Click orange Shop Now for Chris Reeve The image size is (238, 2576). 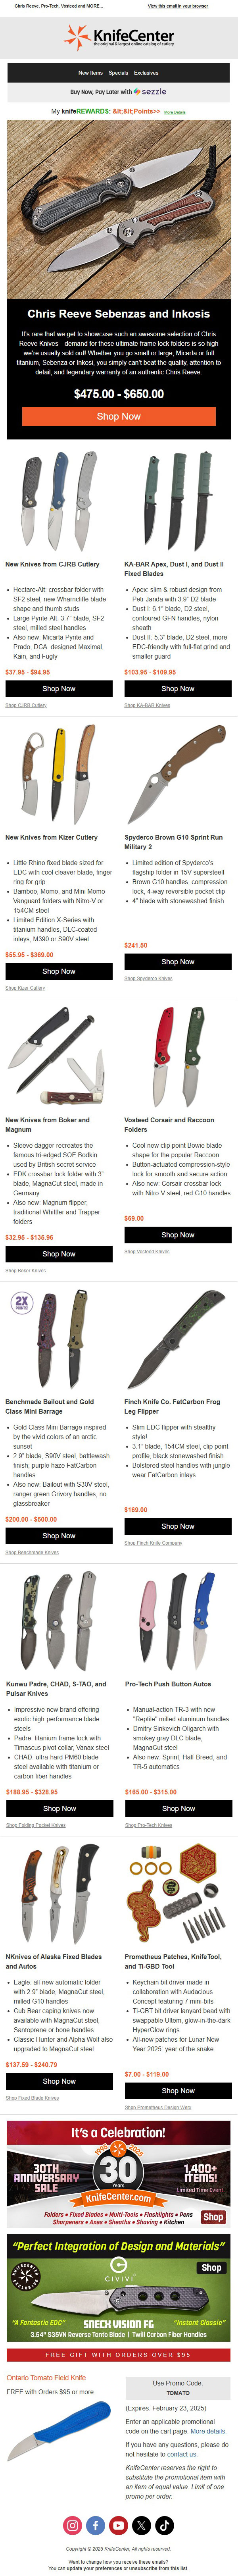click(119, 416)
